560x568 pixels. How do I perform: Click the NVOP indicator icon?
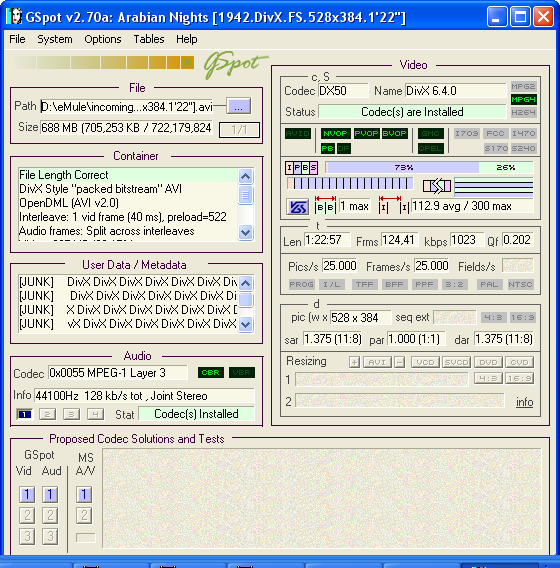coord(335,133)
